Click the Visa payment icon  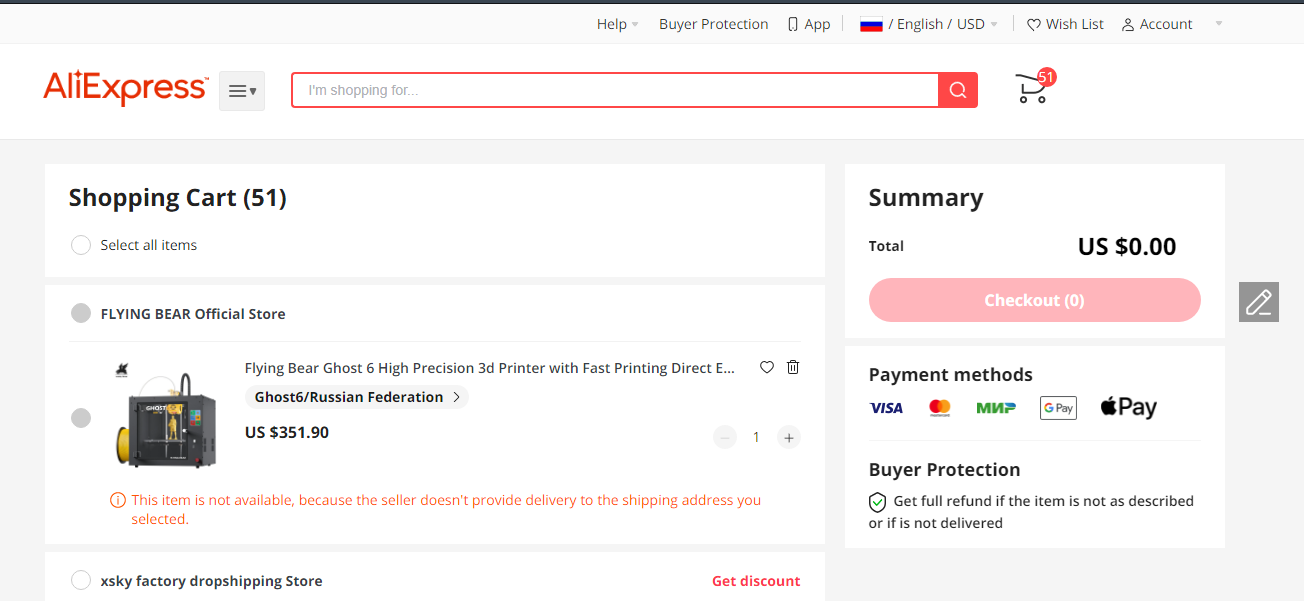tap(886, 408)
